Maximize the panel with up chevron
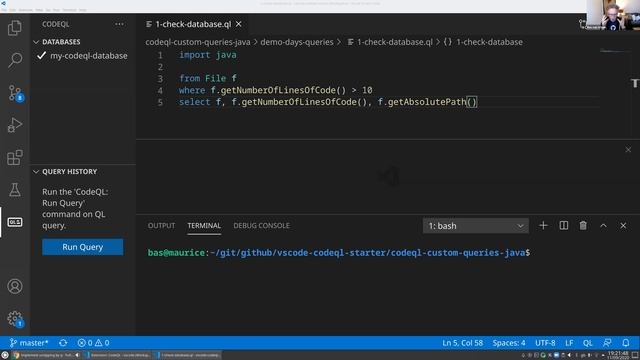The image size is (640, 360). pos(603,226)
